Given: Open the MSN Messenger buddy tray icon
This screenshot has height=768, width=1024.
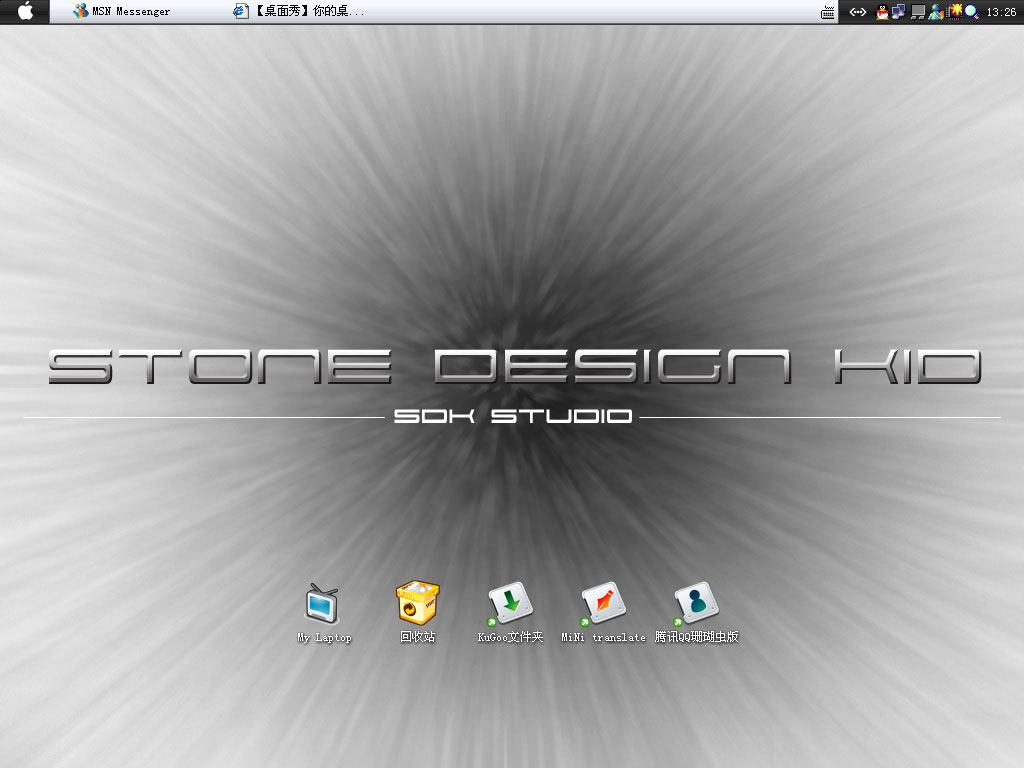Looking at the screenshot, I should 936,12.
